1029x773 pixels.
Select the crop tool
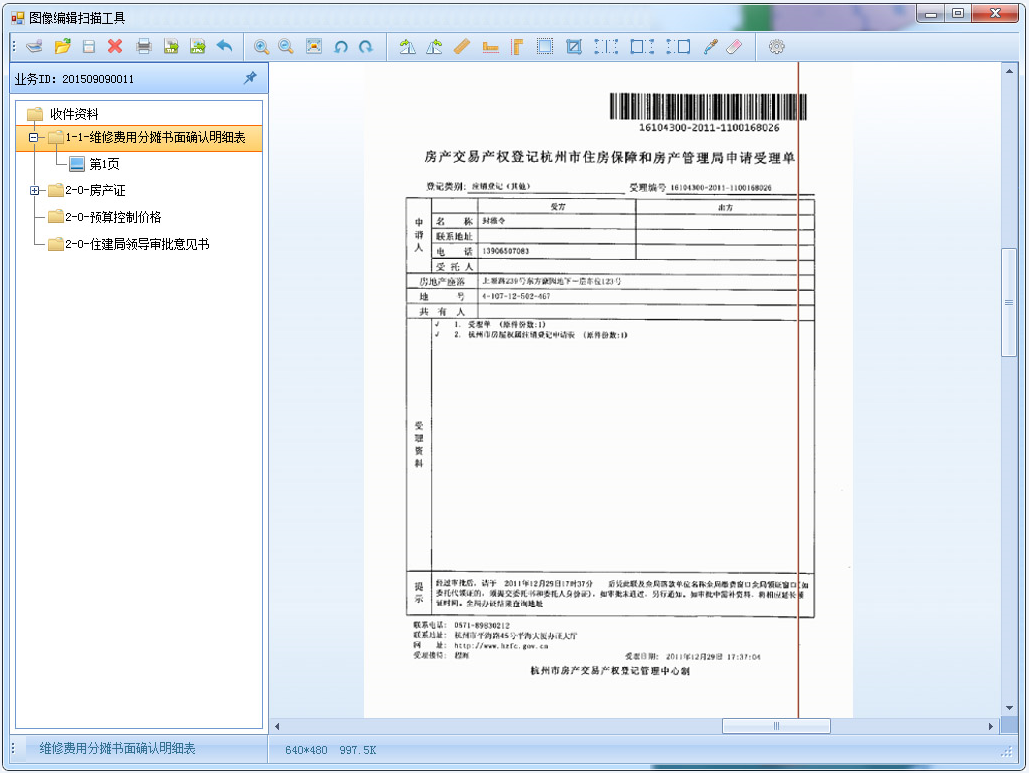click(x=573, y=46)
